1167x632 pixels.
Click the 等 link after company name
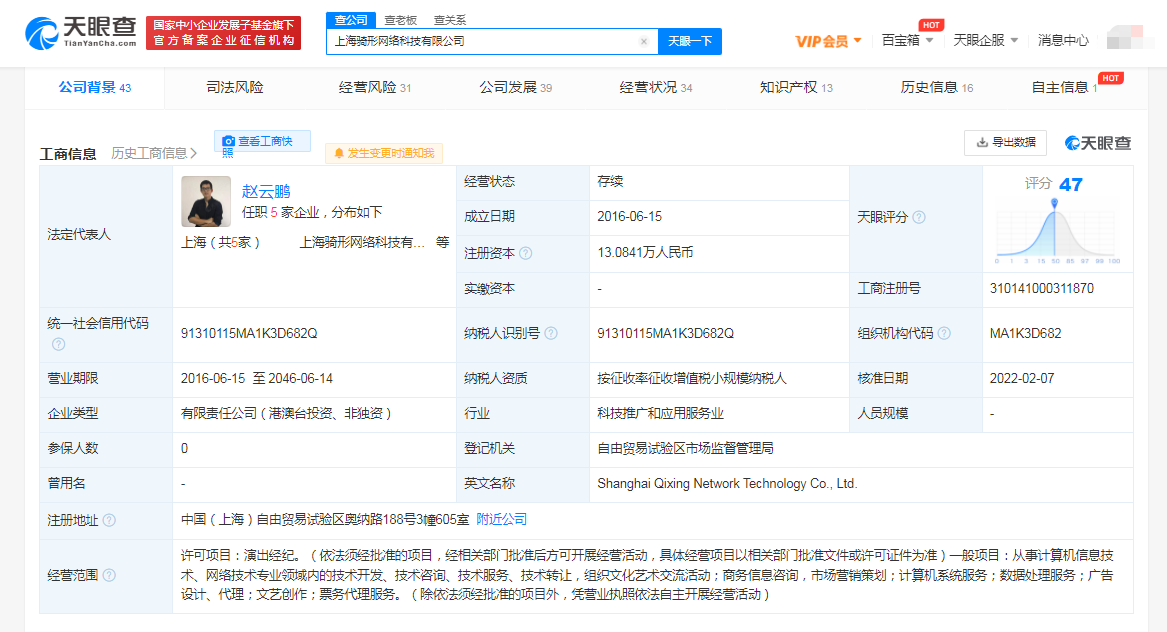pyautogui.click(x=443, y=243)
